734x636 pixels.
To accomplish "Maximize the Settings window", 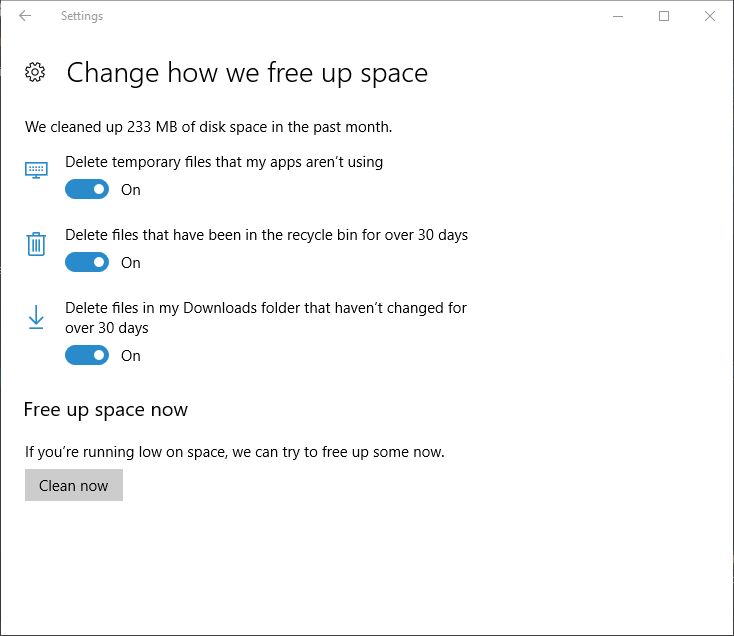I will click(664, 16).
